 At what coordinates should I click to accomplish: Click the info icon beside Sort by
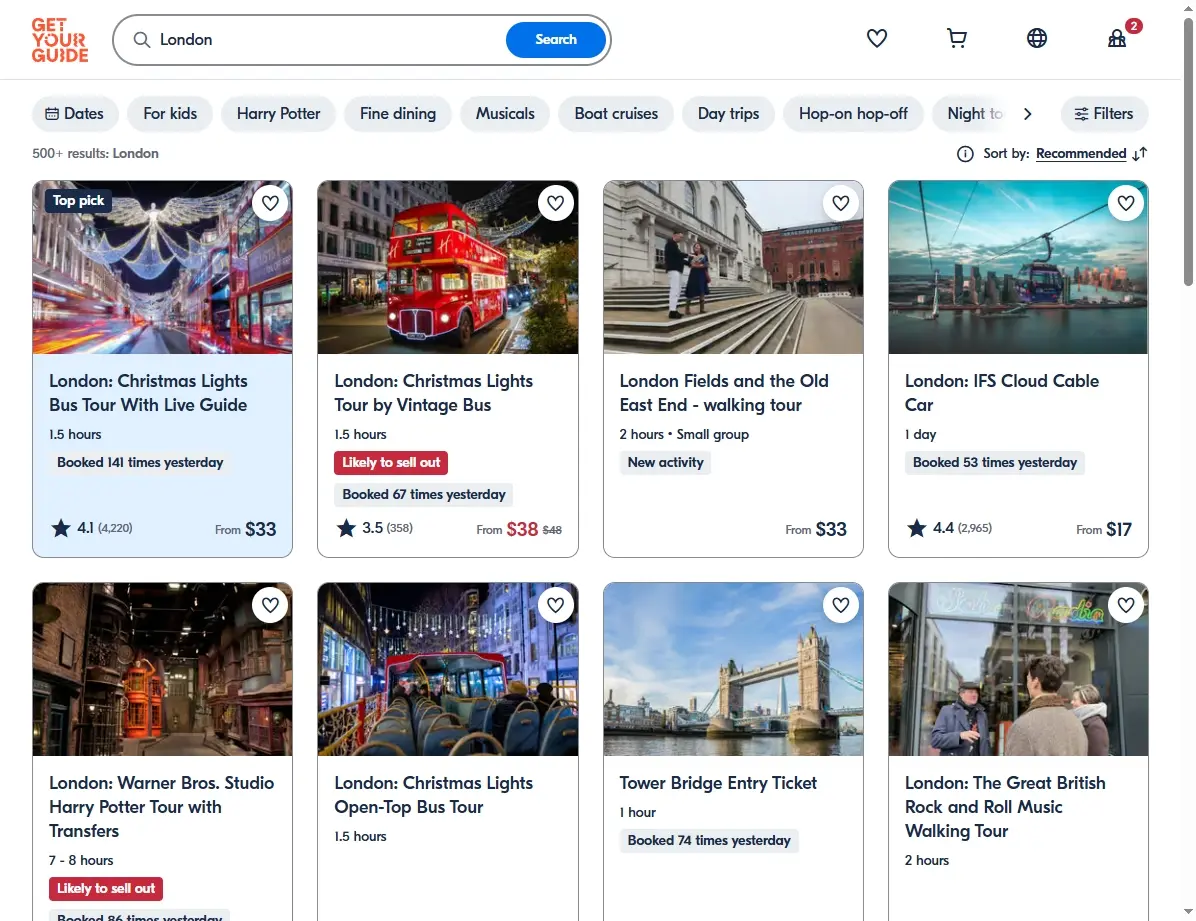[965, 154]
